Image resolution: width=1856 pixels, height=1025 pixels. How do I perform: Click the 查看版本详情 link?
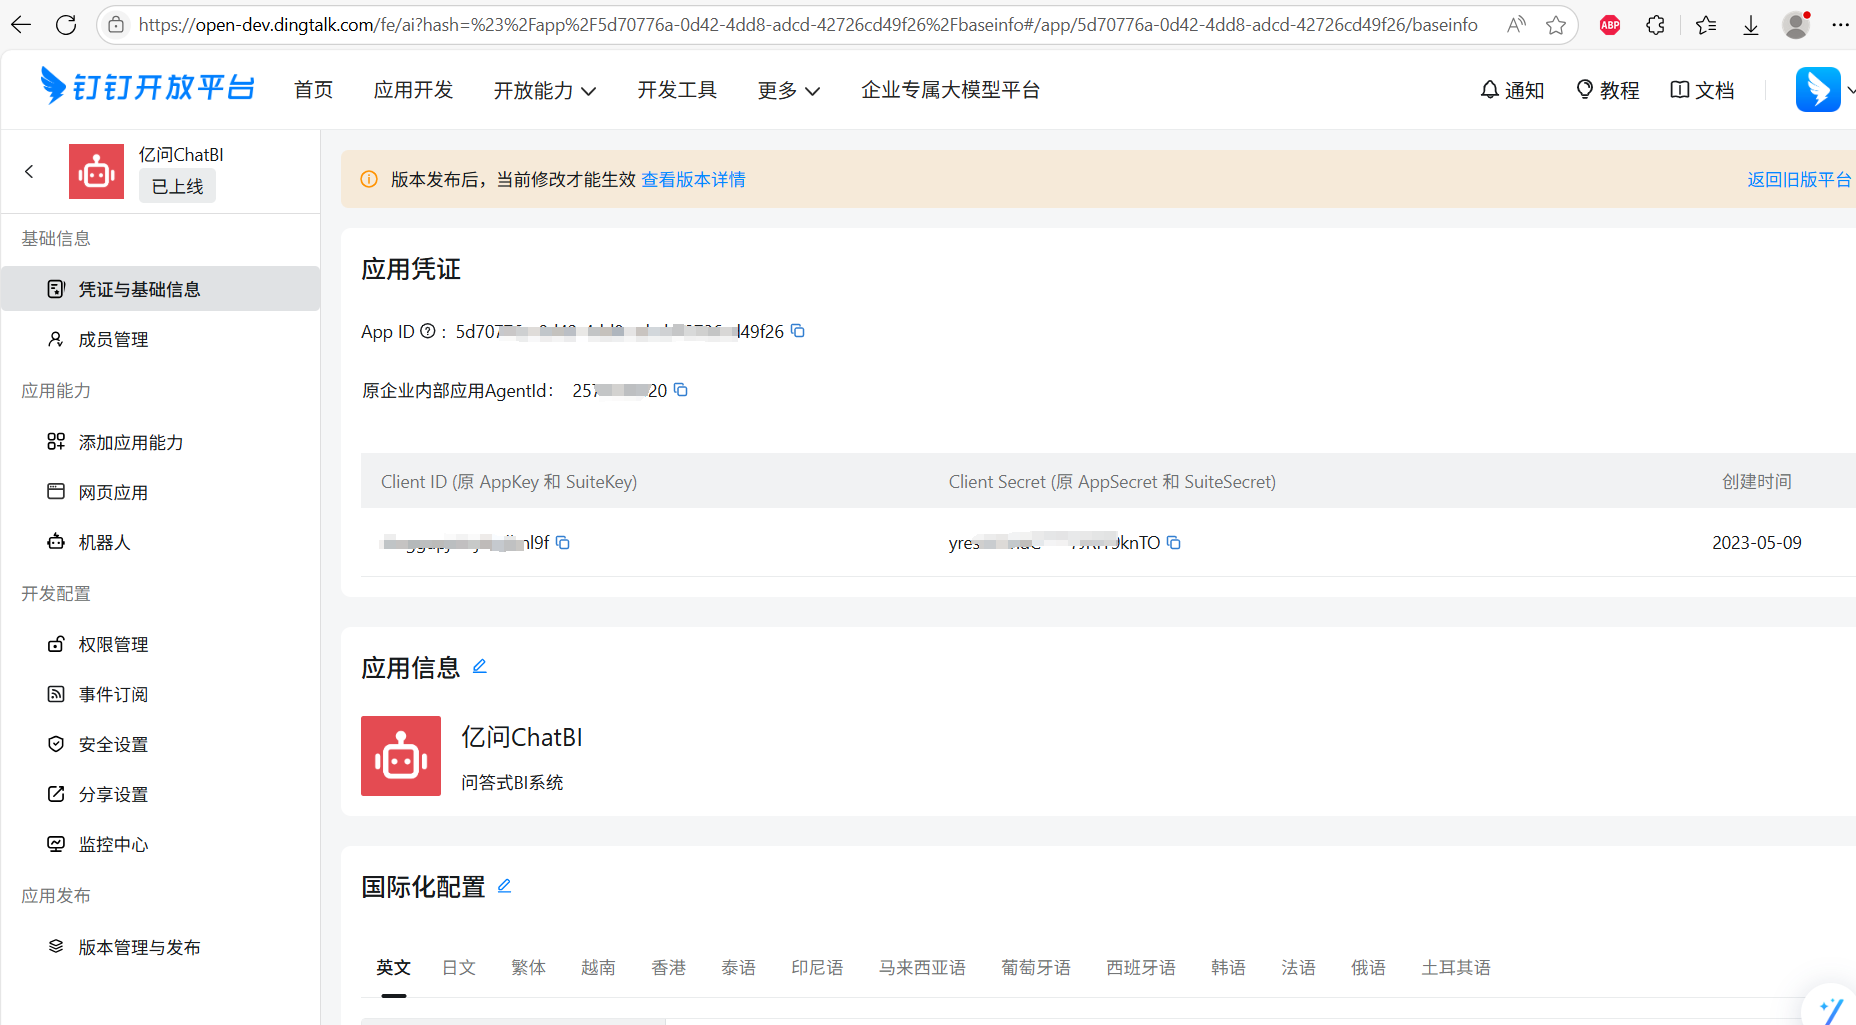693,179
